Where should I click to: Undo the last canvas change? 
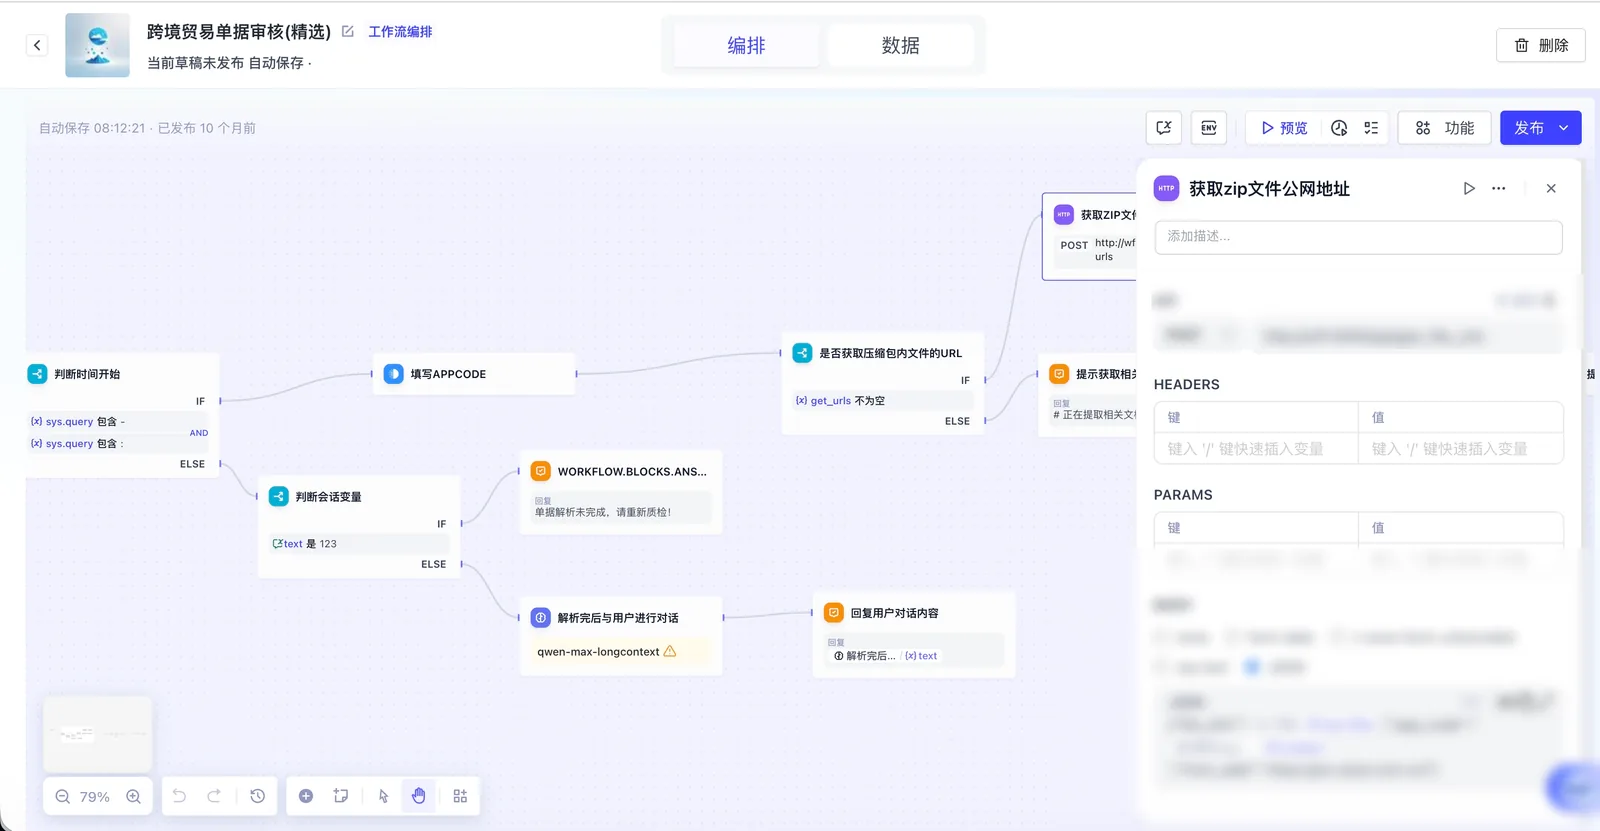coord(179,796)
